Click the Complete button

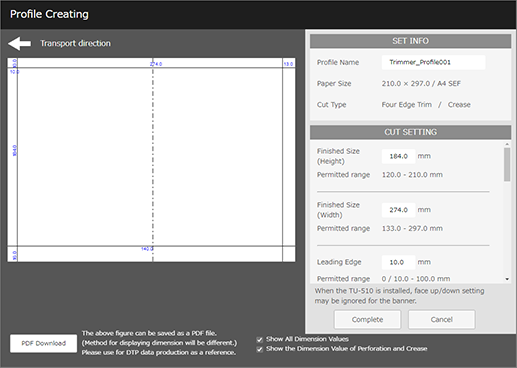(367, 319)
